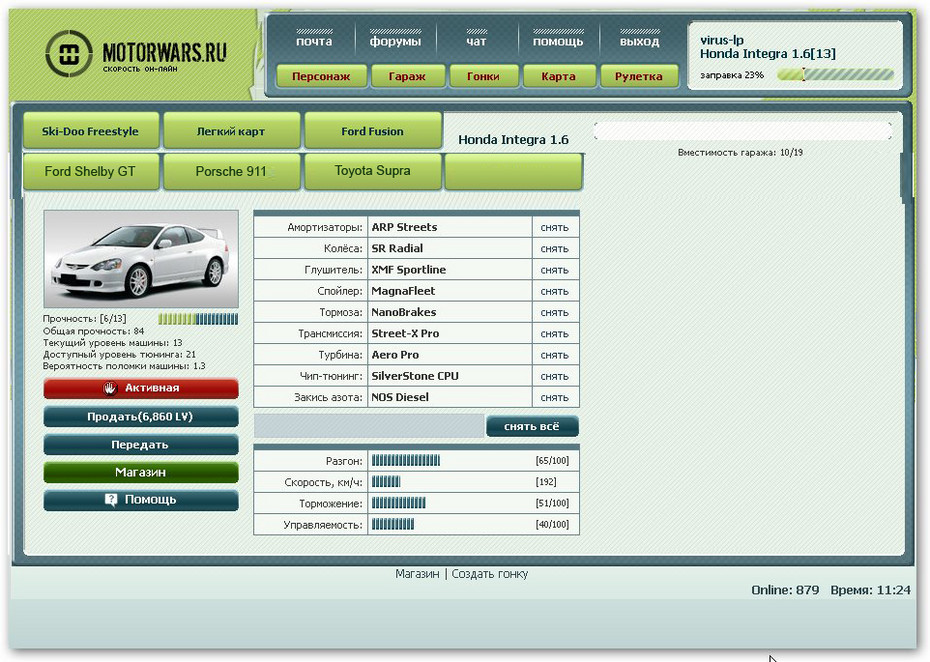Click the NanoBrakes part name
930x662 pixels.
(x=403, y=312)
